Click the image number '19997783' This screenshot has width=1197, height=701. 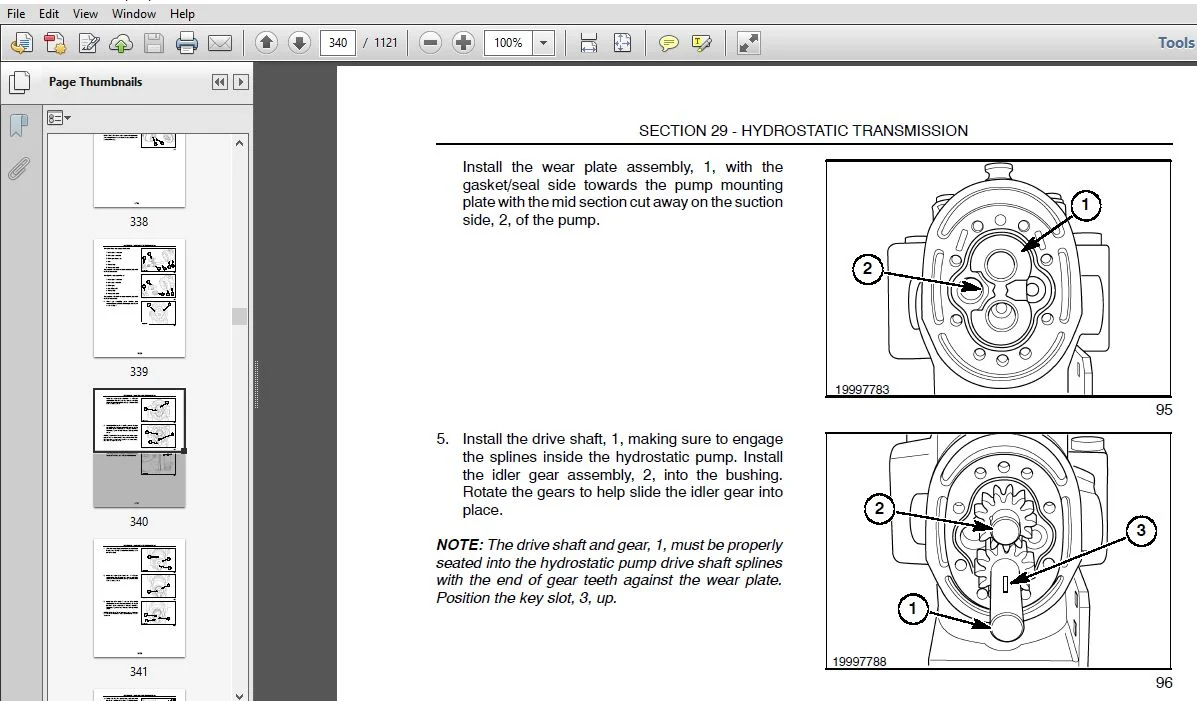click(x=862, y=389)
